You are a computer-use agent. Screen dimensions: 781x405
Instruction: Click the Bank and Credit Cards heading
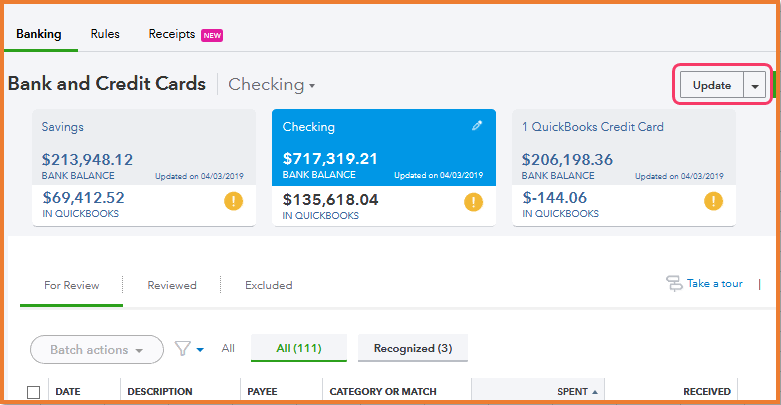coord(107,84)
